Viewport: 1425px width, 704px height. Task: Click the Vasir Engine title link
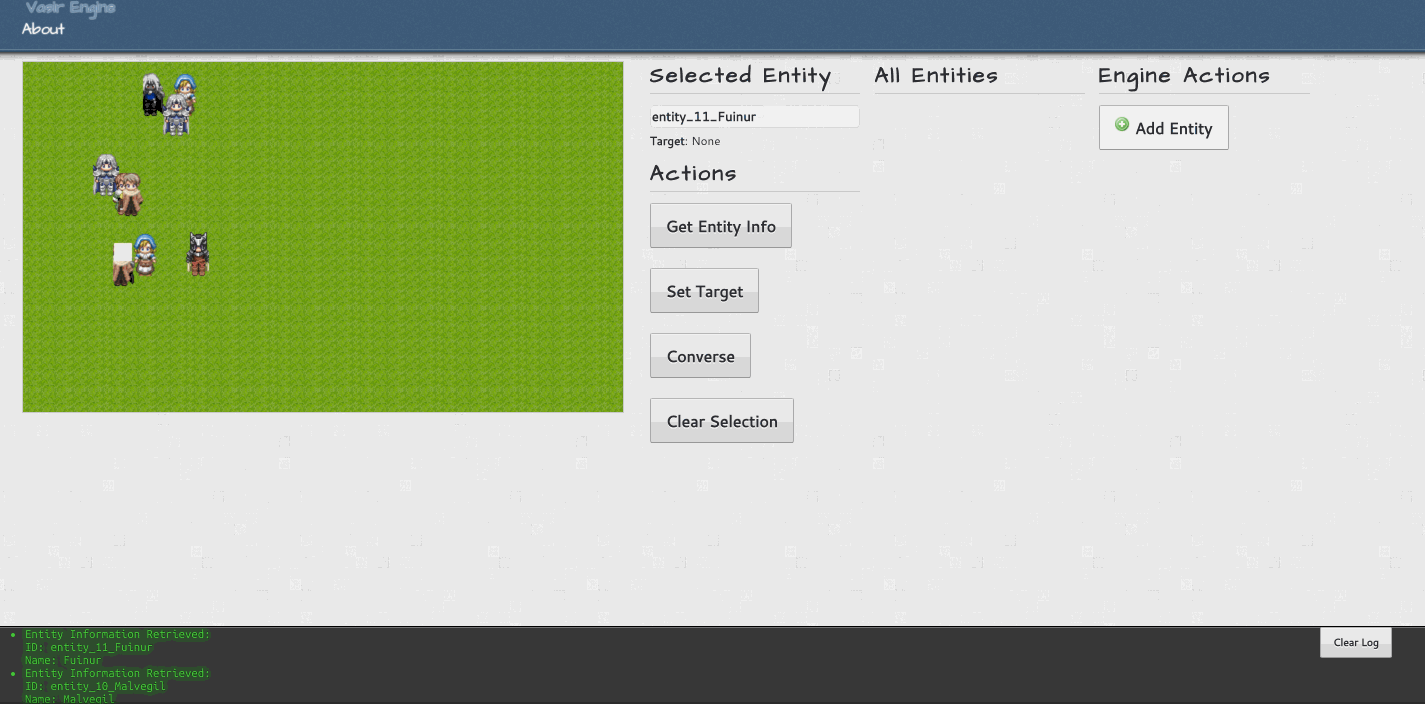click(x=70, y=9)
